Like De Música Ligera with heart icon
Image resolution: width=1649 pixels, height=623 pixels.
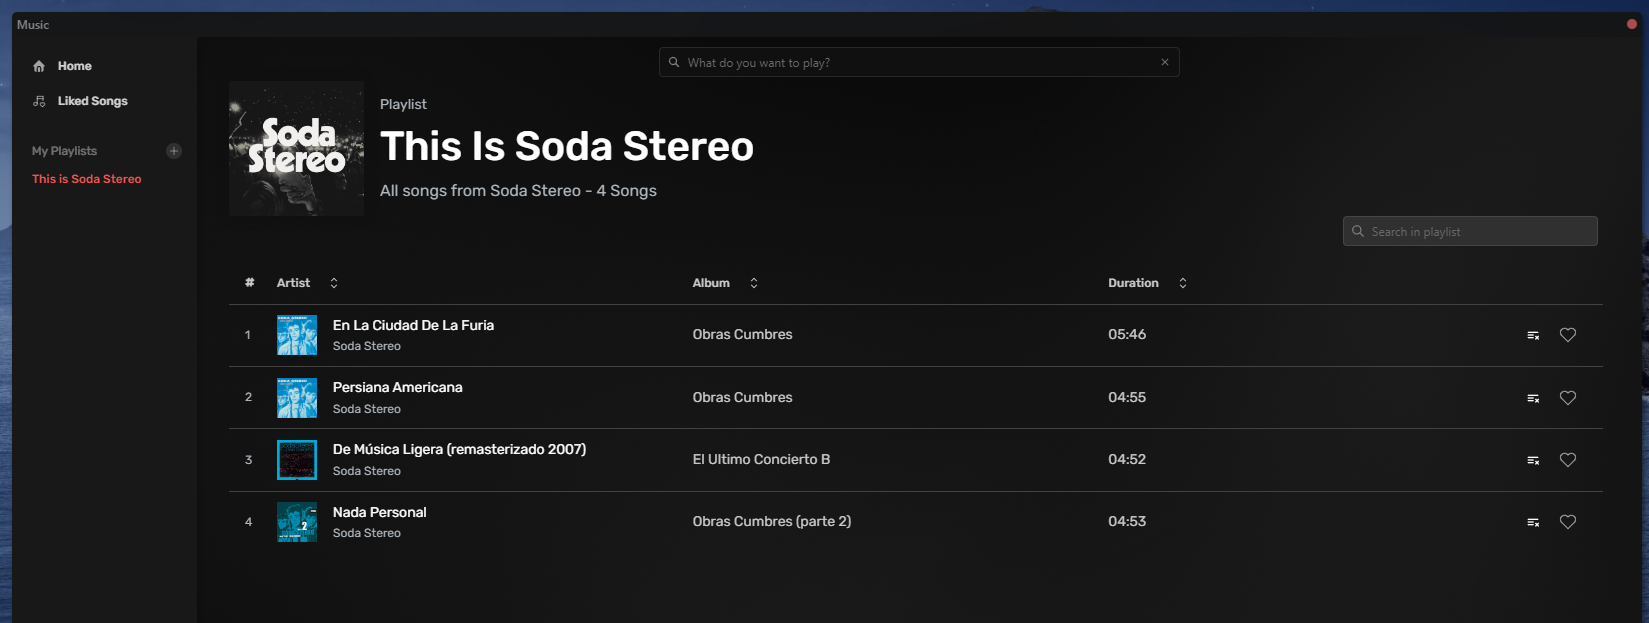pos(1567,460)
